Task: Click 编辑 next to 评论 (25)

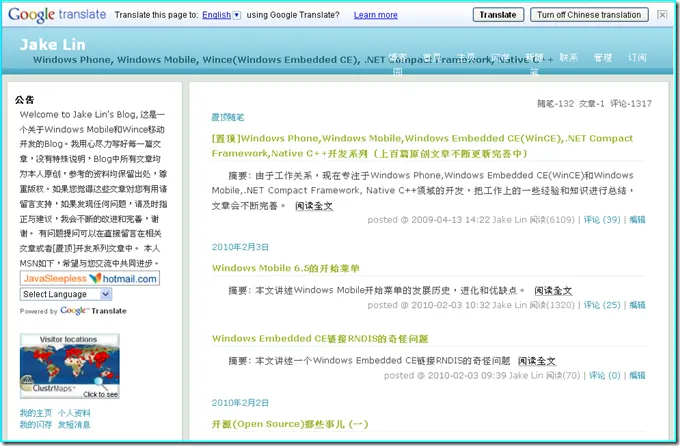Action: (637, 305)
